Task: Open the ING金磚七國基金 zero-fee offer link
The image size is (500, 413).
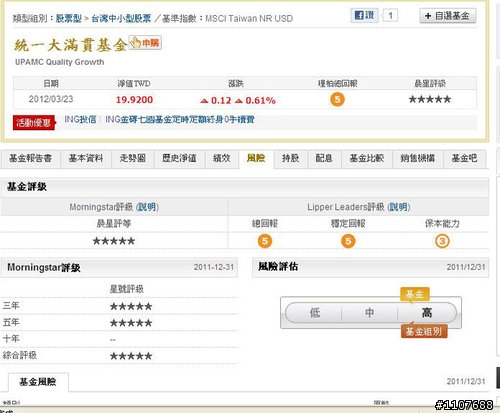Action: coord(180,119)
